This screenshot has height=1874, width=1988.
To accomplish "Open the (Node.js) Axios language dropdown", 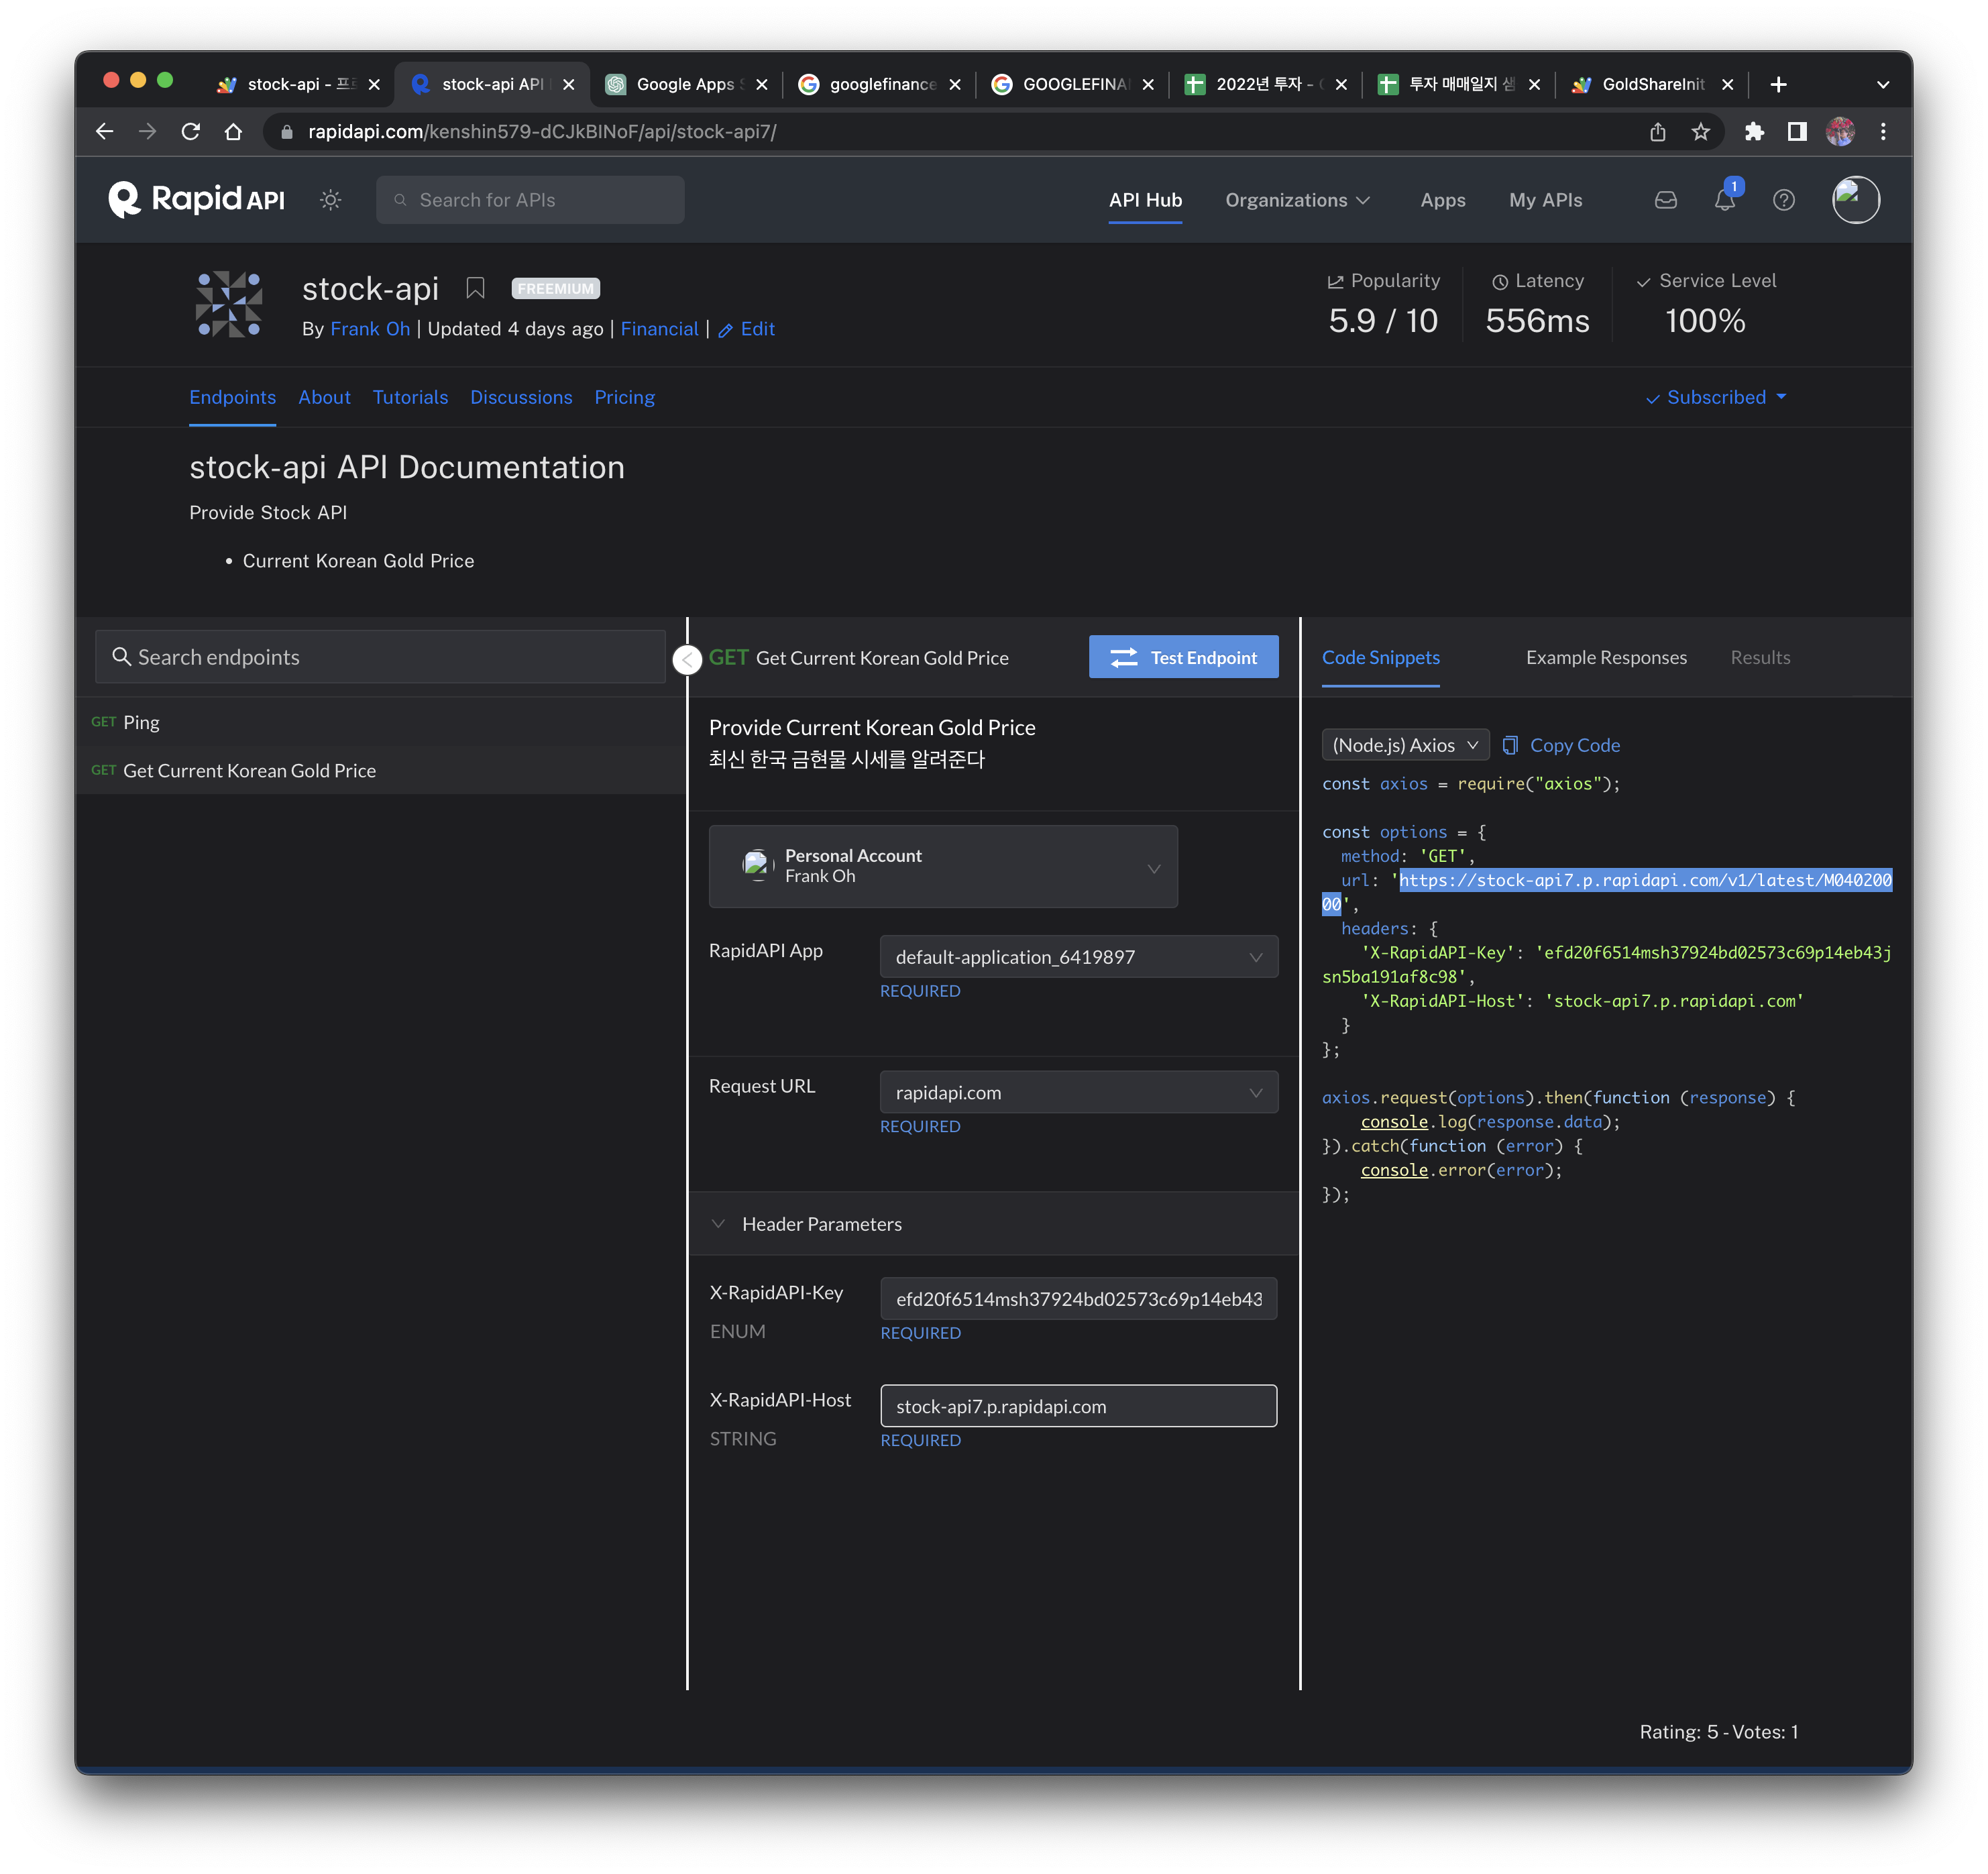I will pyautogui.click(x=1405, y=745).
